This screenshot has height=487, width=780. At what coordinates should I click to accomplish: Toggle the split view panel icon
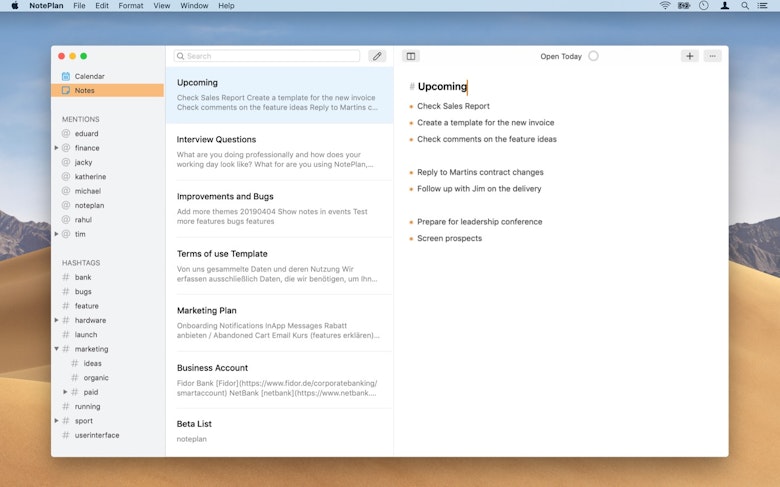pyautogui.click(x=411, y=56)
